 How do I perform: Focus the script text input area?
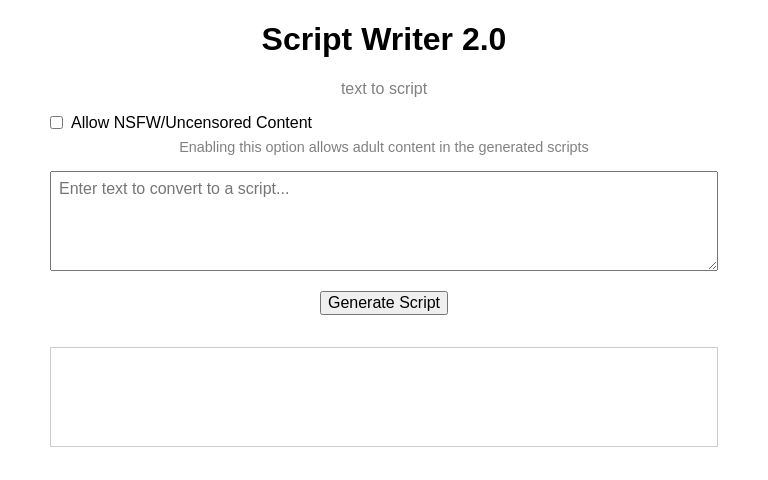(x=384, y=221)
